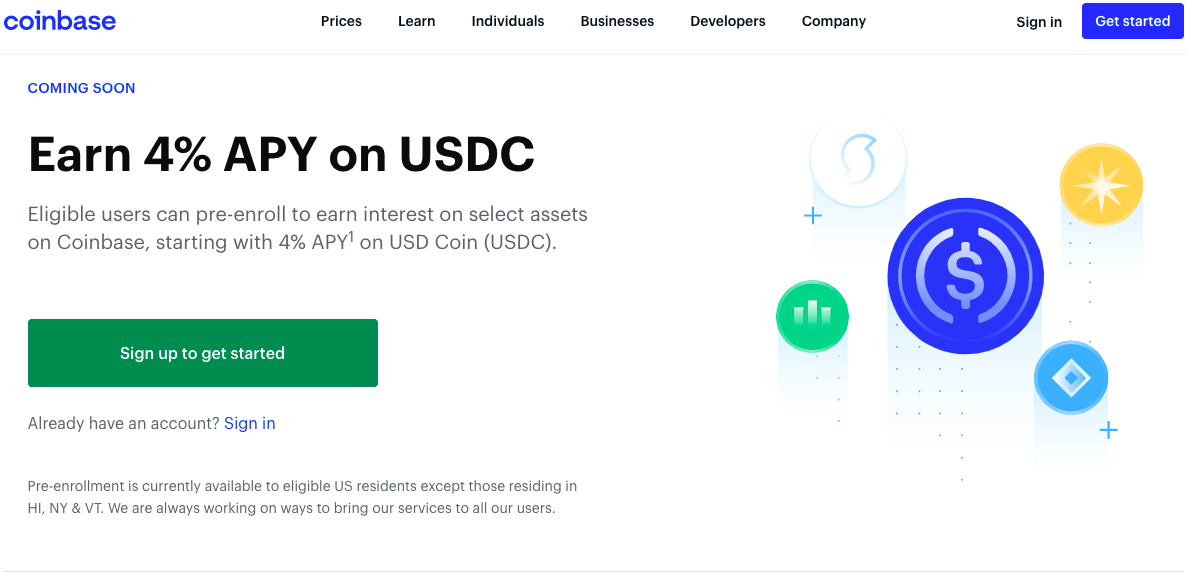Select Company in the navigation bar

point(834,21)
